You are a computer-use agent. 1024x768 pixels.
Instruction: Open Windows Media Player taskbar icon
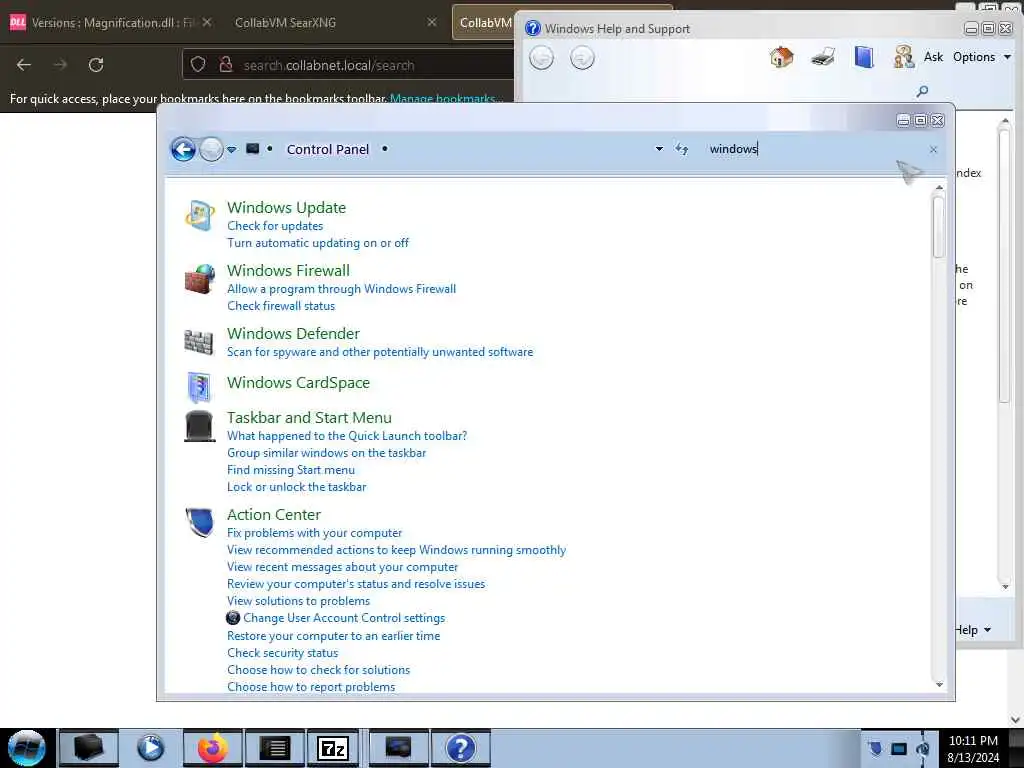point(151,748)
